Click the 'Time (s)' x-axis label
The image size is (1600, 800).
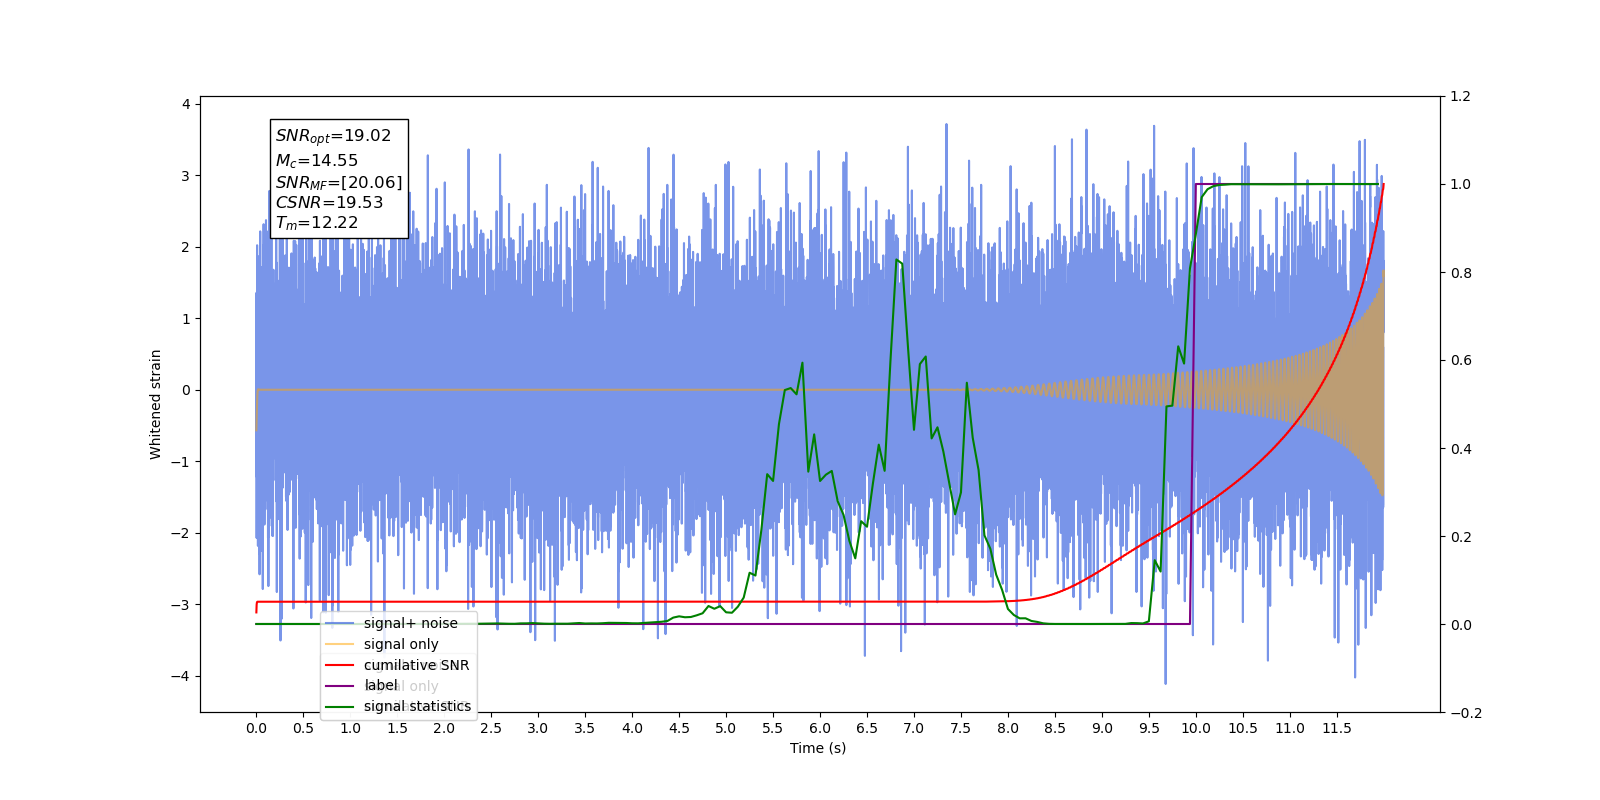pos(818,748)
